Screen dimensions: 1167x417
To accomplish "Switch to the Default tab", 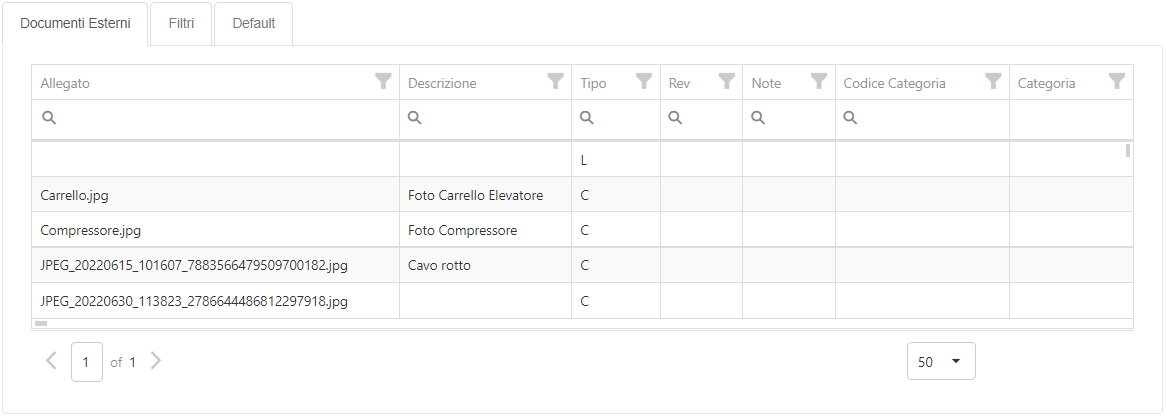I will pos(254,24).
